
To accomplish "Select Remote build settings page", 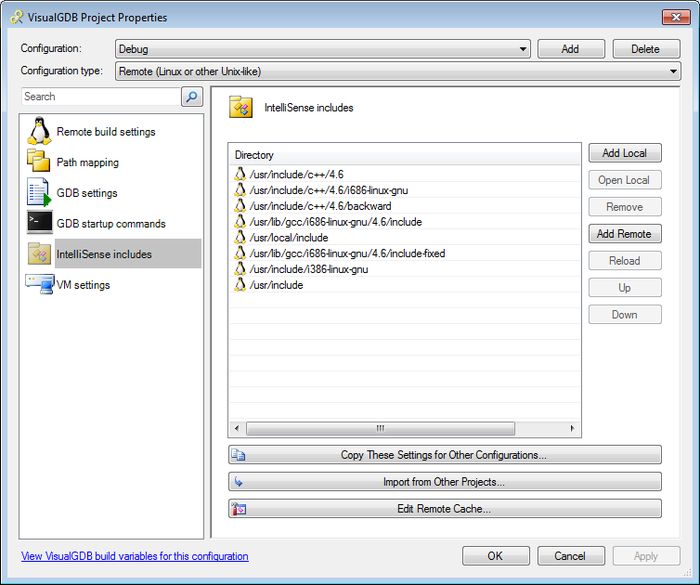I will tap(106, 132).
